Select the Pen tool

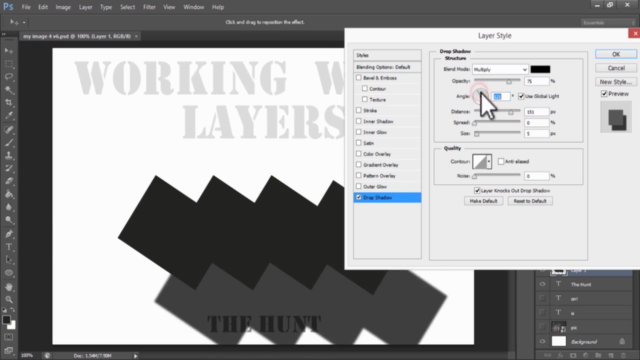click(x=9, y=234)
